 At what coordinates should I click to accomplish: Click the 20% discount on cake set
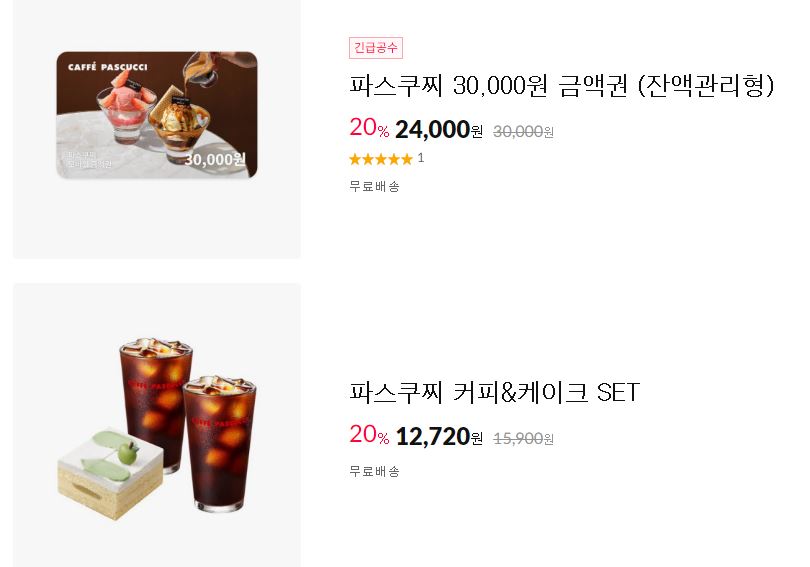369,434
